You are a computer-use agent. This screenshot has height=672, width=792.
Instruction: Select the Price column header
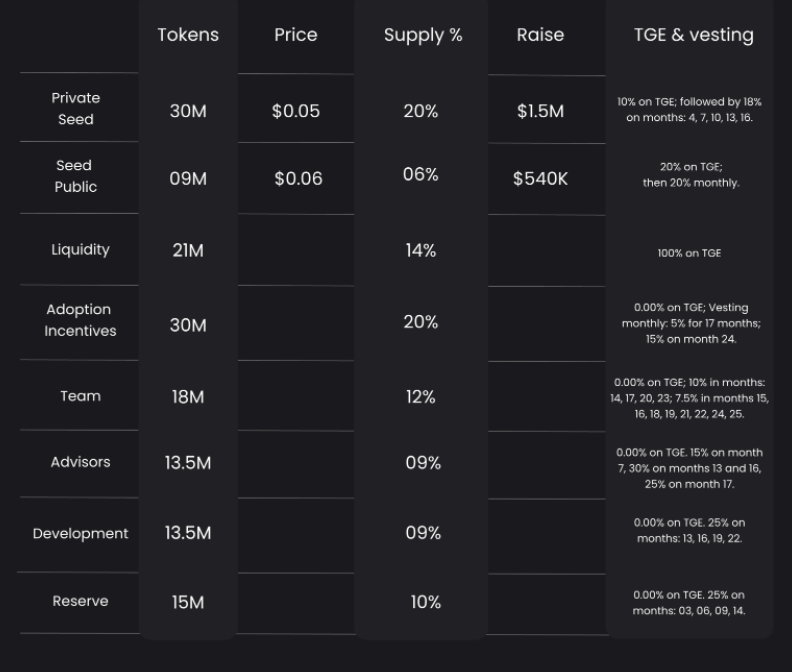pos(296,35)
